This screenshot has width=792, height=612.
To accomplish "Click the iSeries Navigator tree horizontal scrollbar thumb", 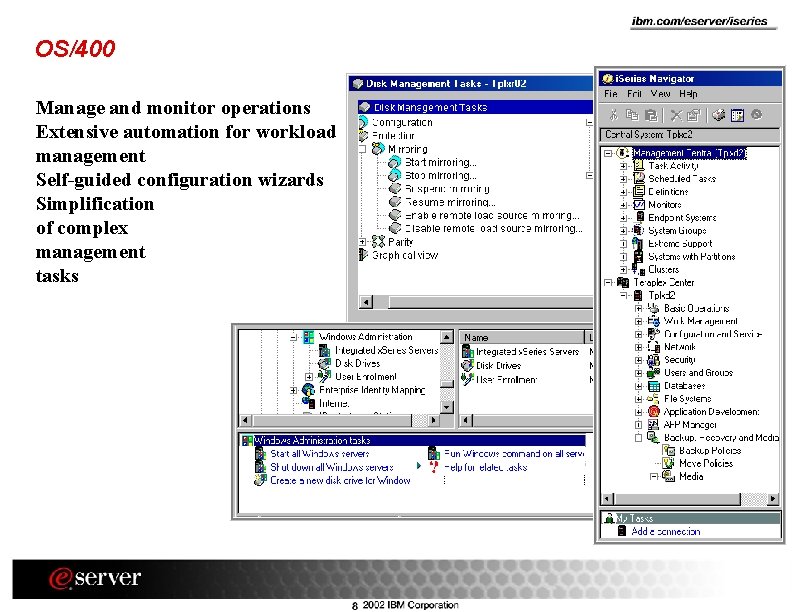I will click(677, 499).
